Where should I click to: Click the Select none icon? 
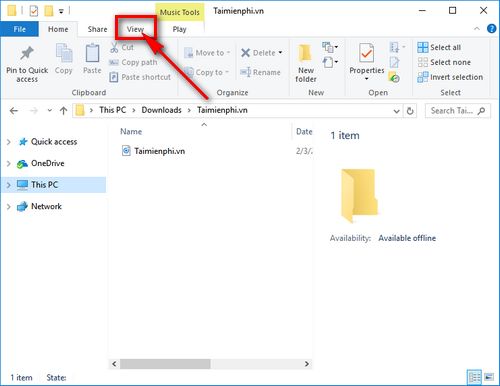[423, 62]
